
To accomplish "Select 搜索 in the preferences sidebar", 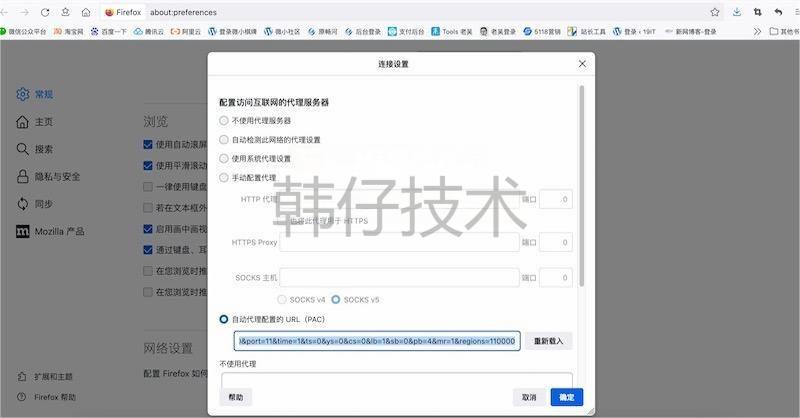I will point(35,149).
